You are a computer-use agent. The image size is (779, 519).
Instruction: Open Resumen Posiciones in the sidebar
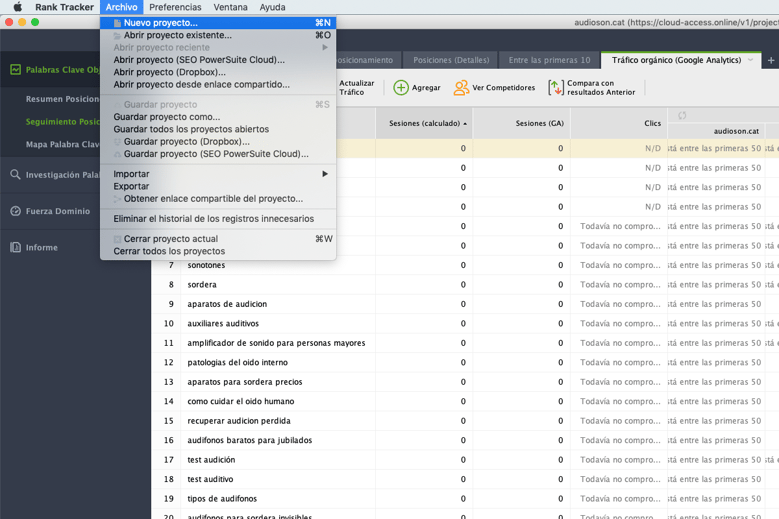63,99
